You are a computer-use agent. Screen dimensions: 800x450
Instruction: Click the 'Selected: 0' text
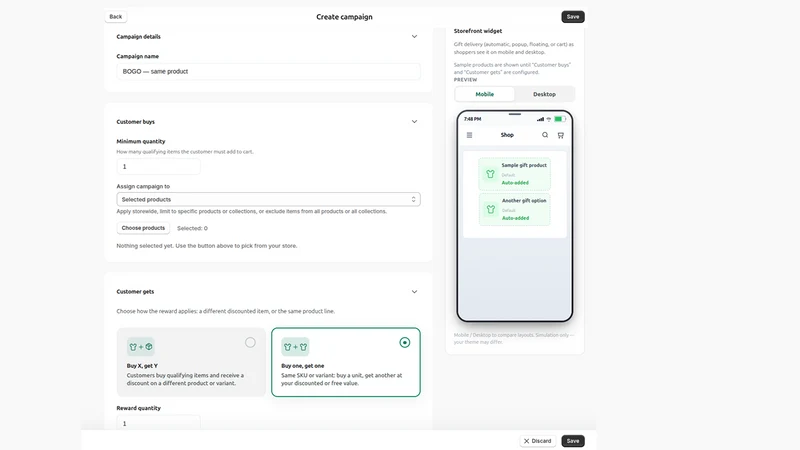[x=192, y=229]
